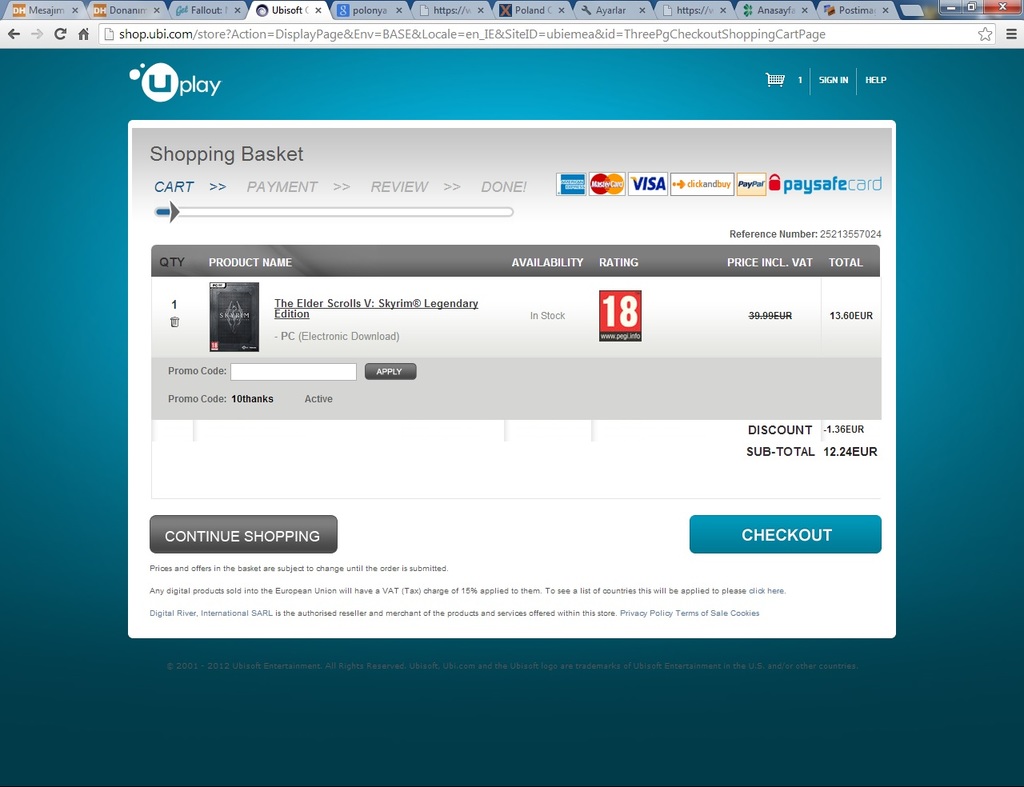Click the active promo code 10thanks
The image size is (1024, 787).
tap(252, 399)
